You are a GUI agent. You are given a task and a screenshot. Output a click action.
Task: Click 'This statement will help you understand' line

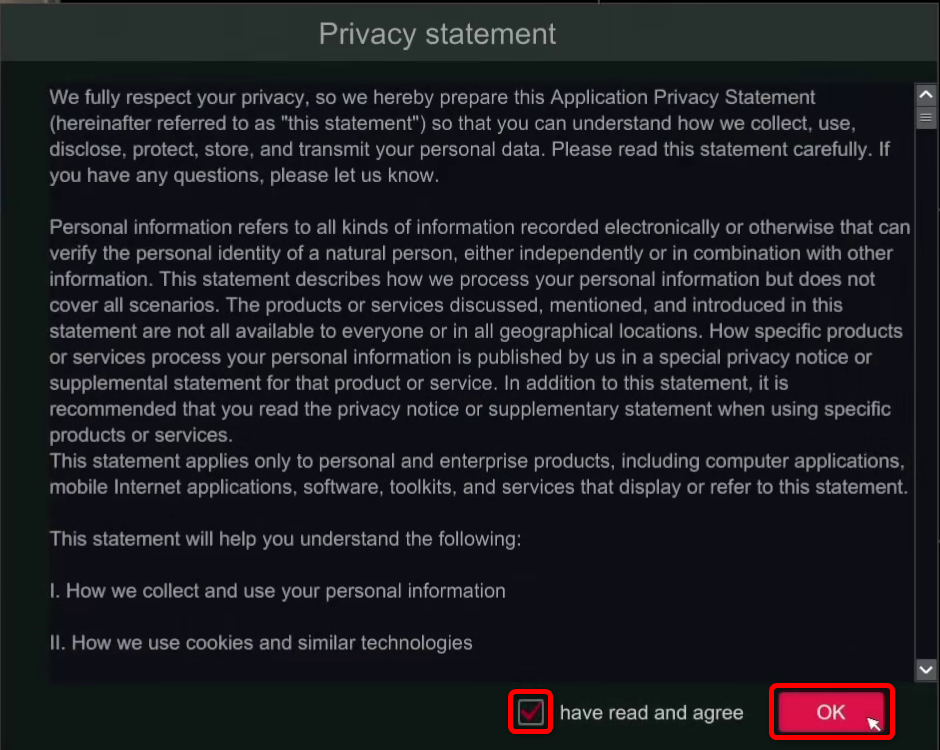tap(285, 539)
